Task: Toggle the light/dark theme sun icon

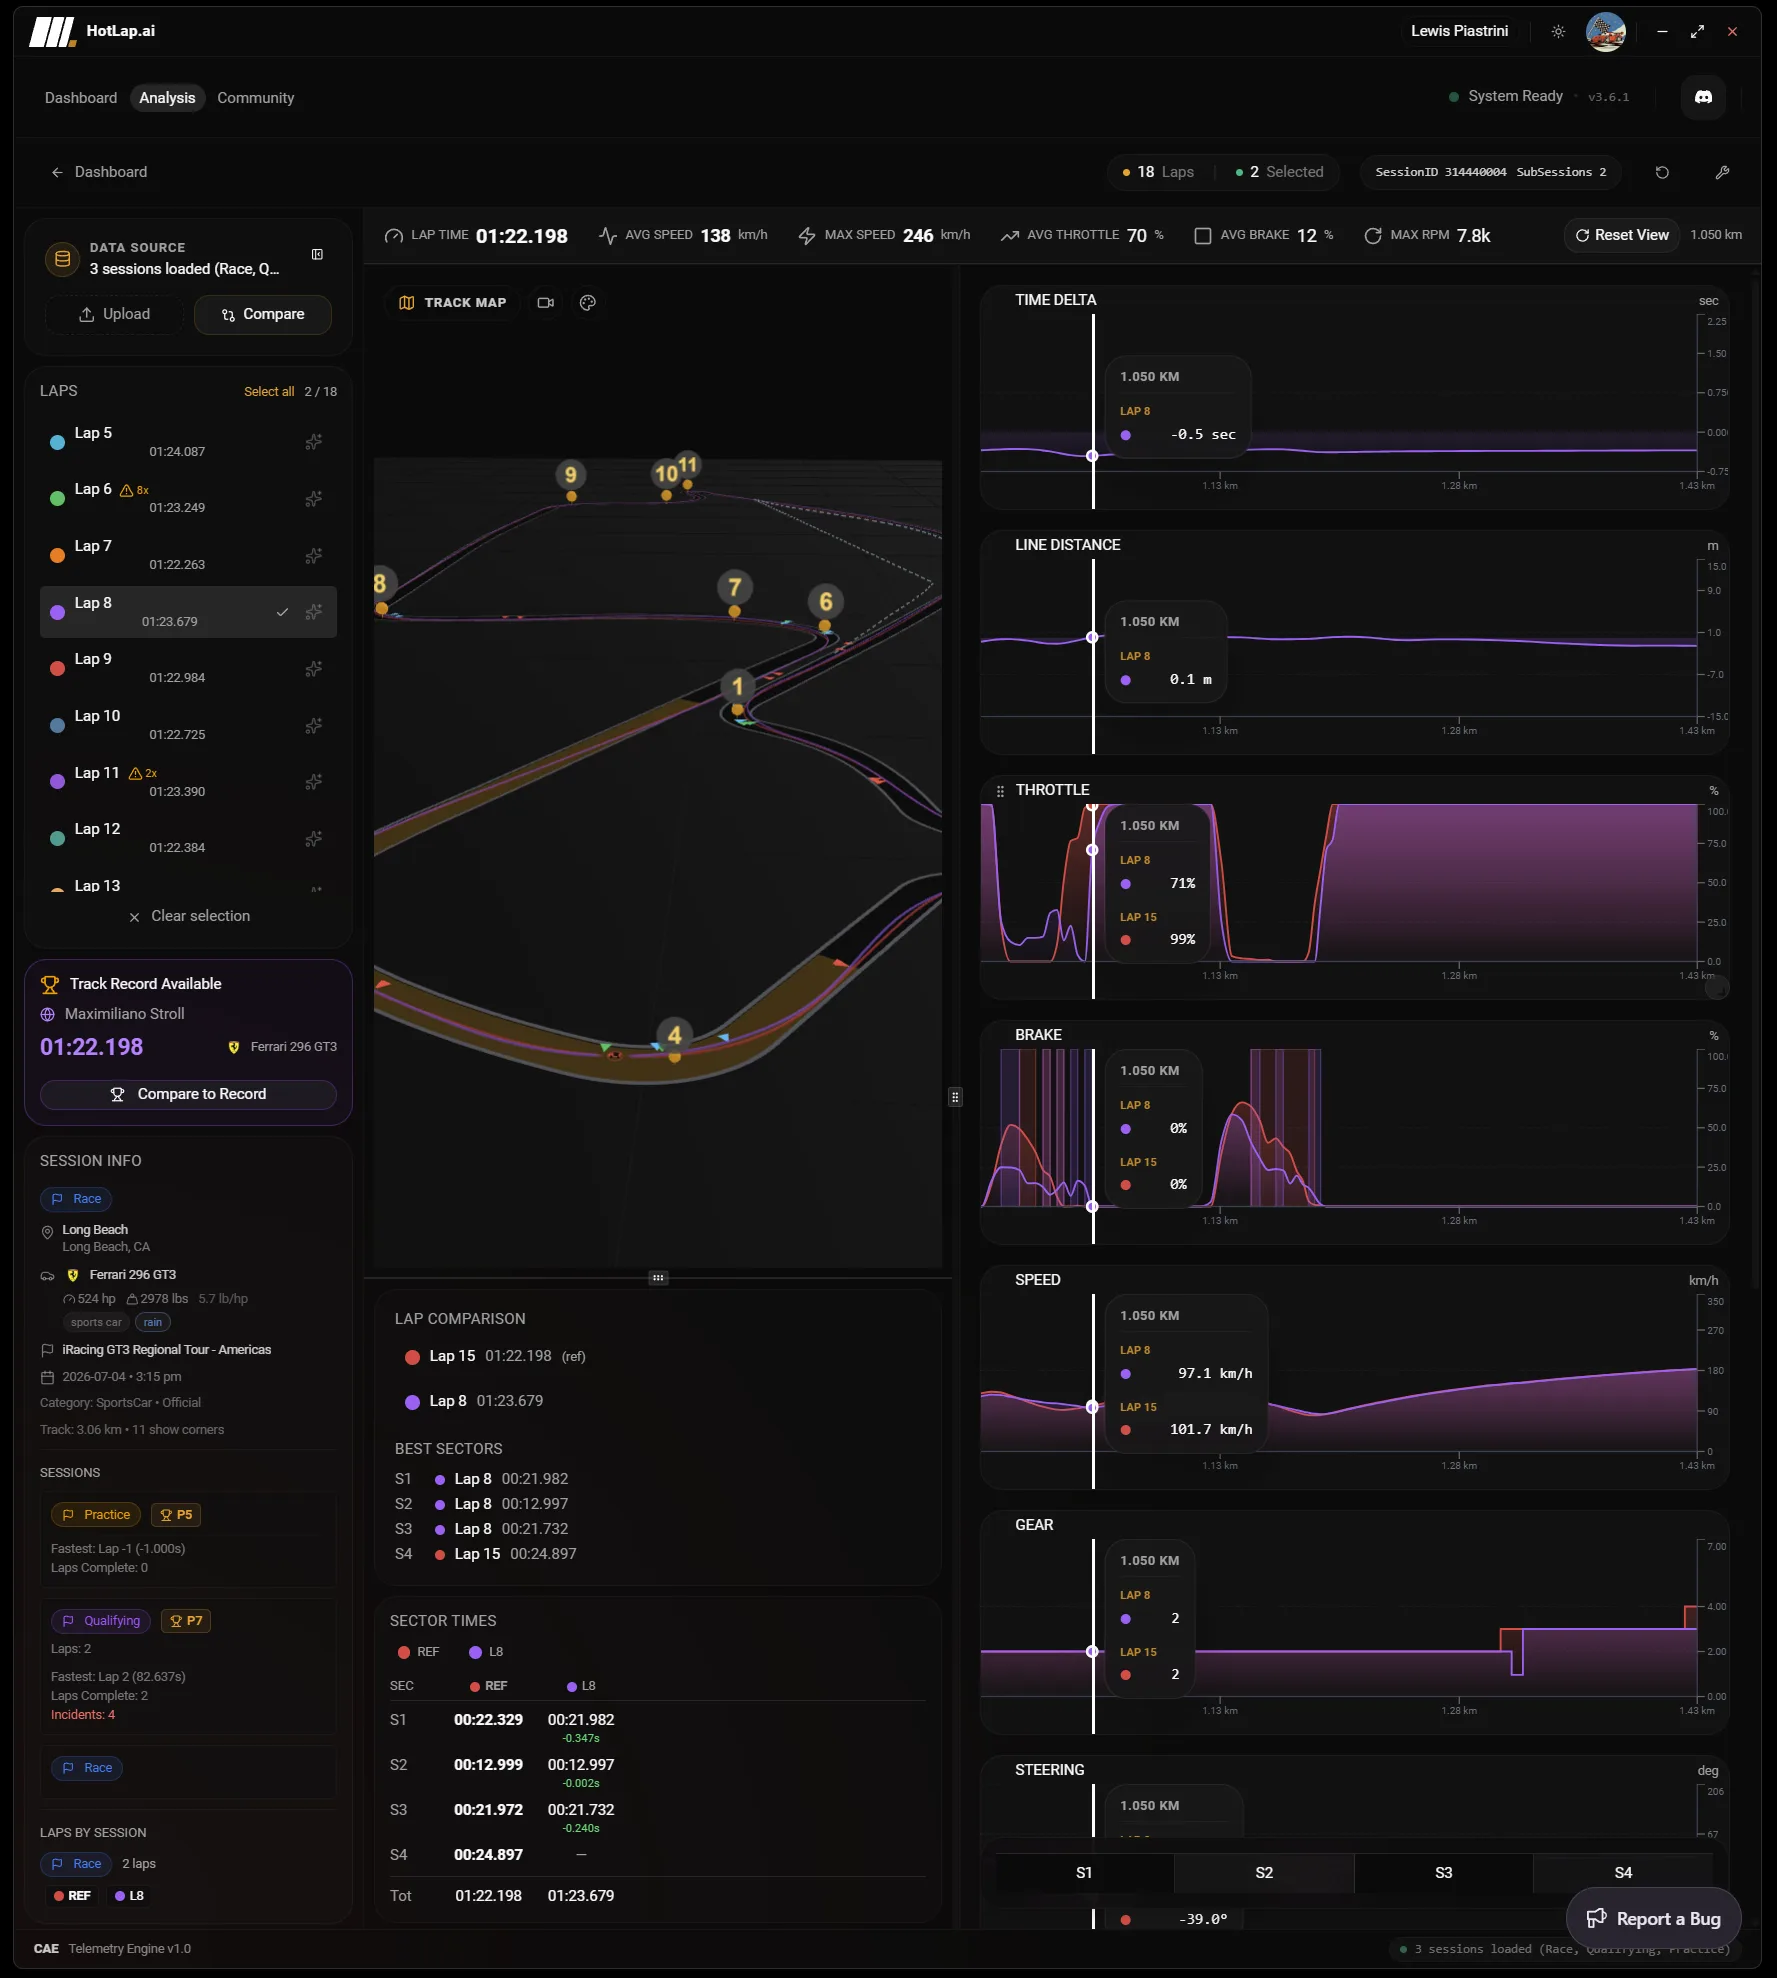Action: (x=1558, y=32)
